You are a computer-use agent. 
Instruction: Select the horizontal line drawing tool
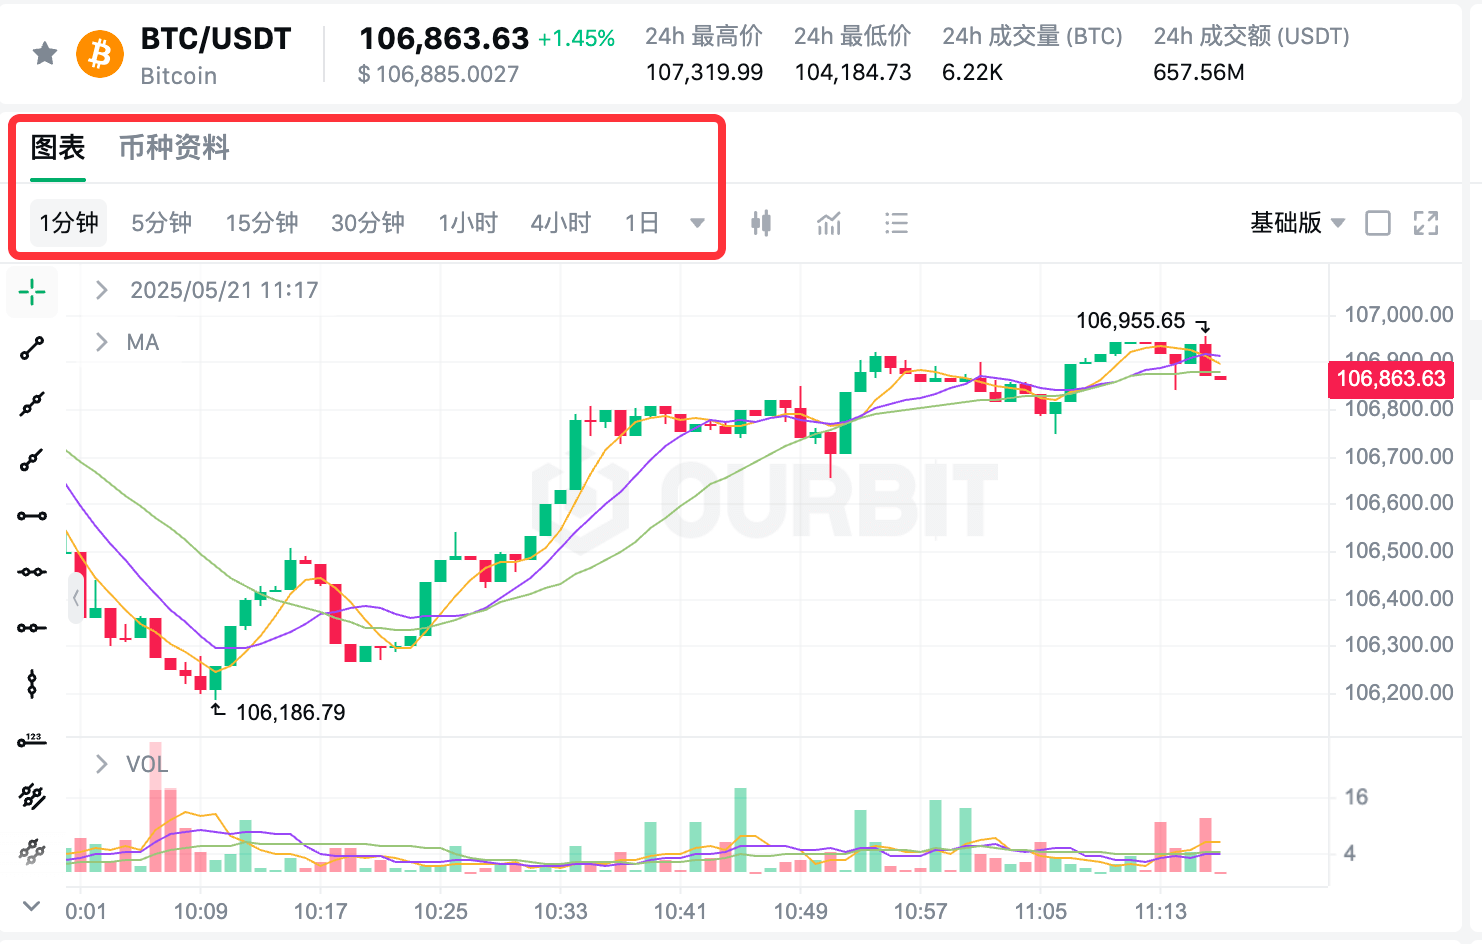pyautogui.click(x=32, y=516)
